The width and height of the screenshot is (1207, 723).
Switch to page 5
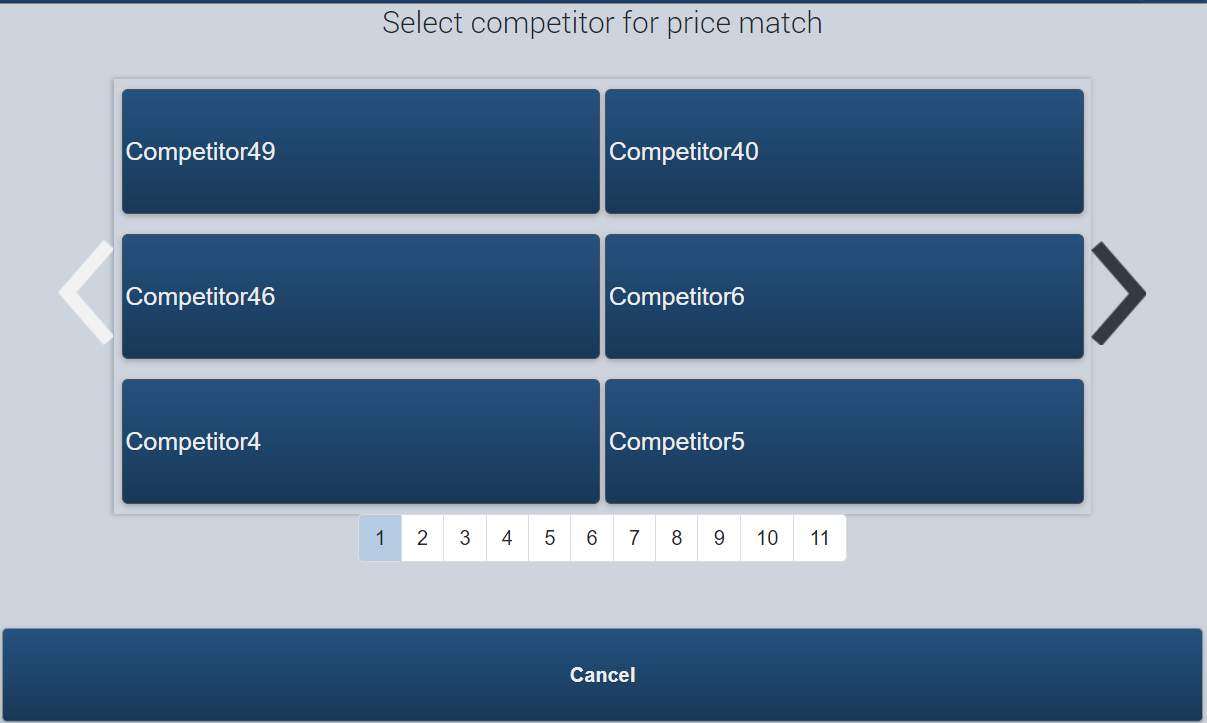pyautogui.click(x=550, y=538)
